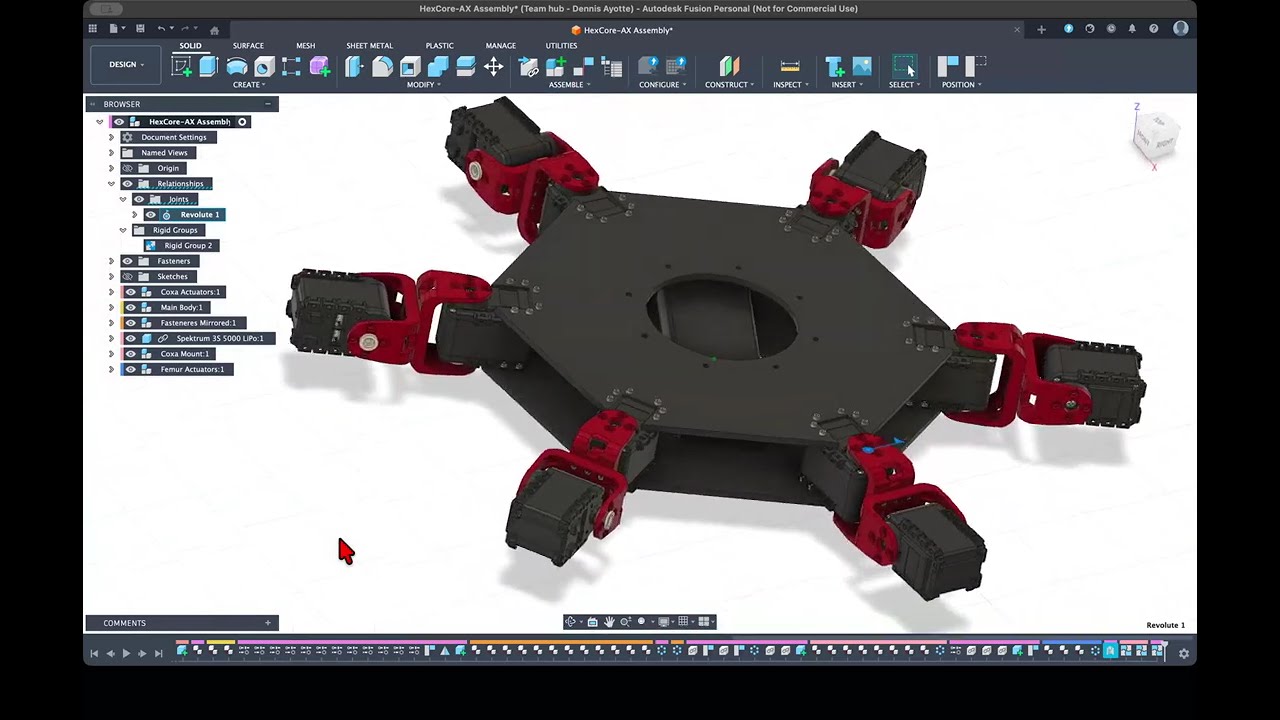Viewport: 1280px width, 720px height.
Task: Click the Measure ruler icon
Action: pyautogui.click(x=789, y=66)
